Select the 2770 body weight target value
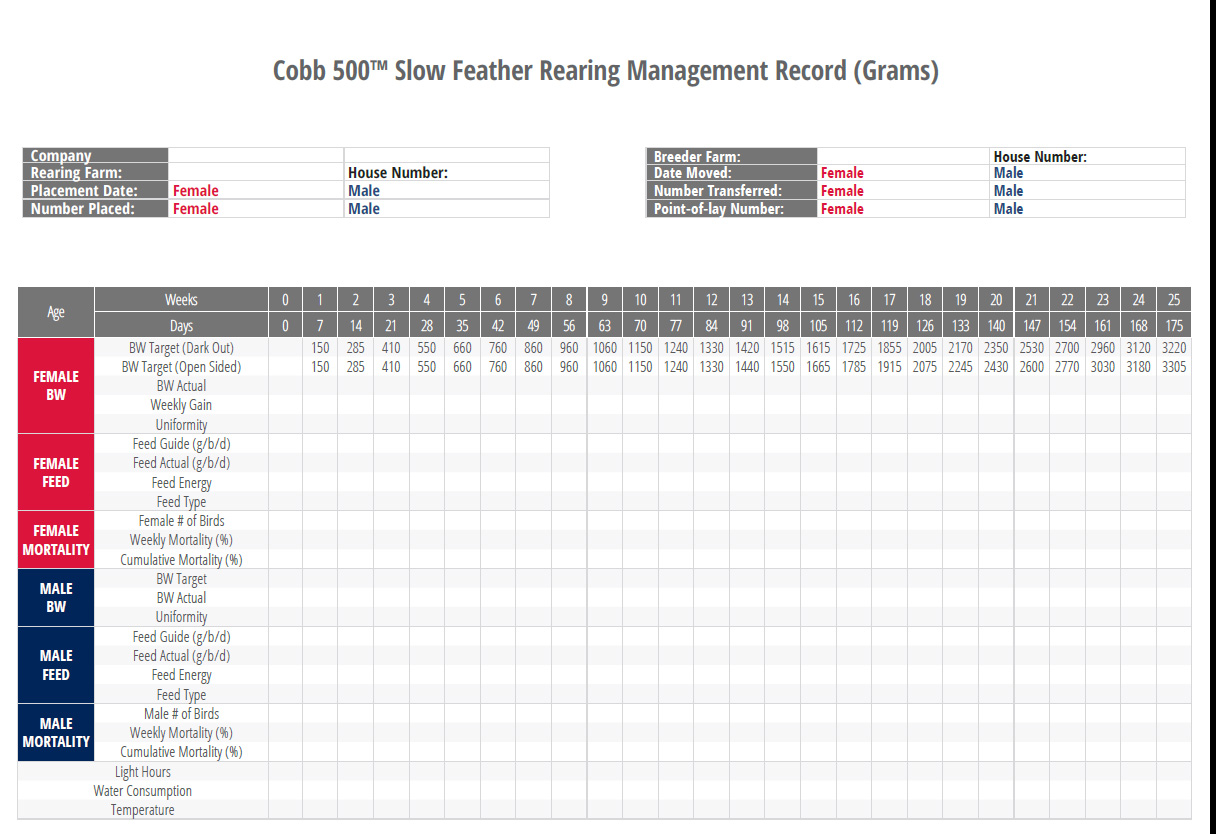The height and width of the screenshot is (834, 1216). pyautogui.click(x=1067, y=367)
